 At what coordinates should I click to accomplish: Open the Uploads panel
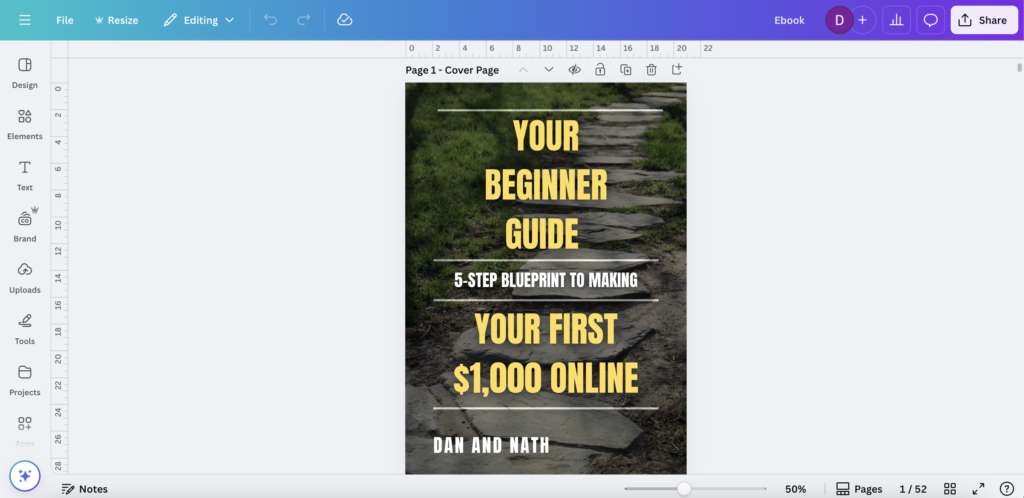coord(25,277)
